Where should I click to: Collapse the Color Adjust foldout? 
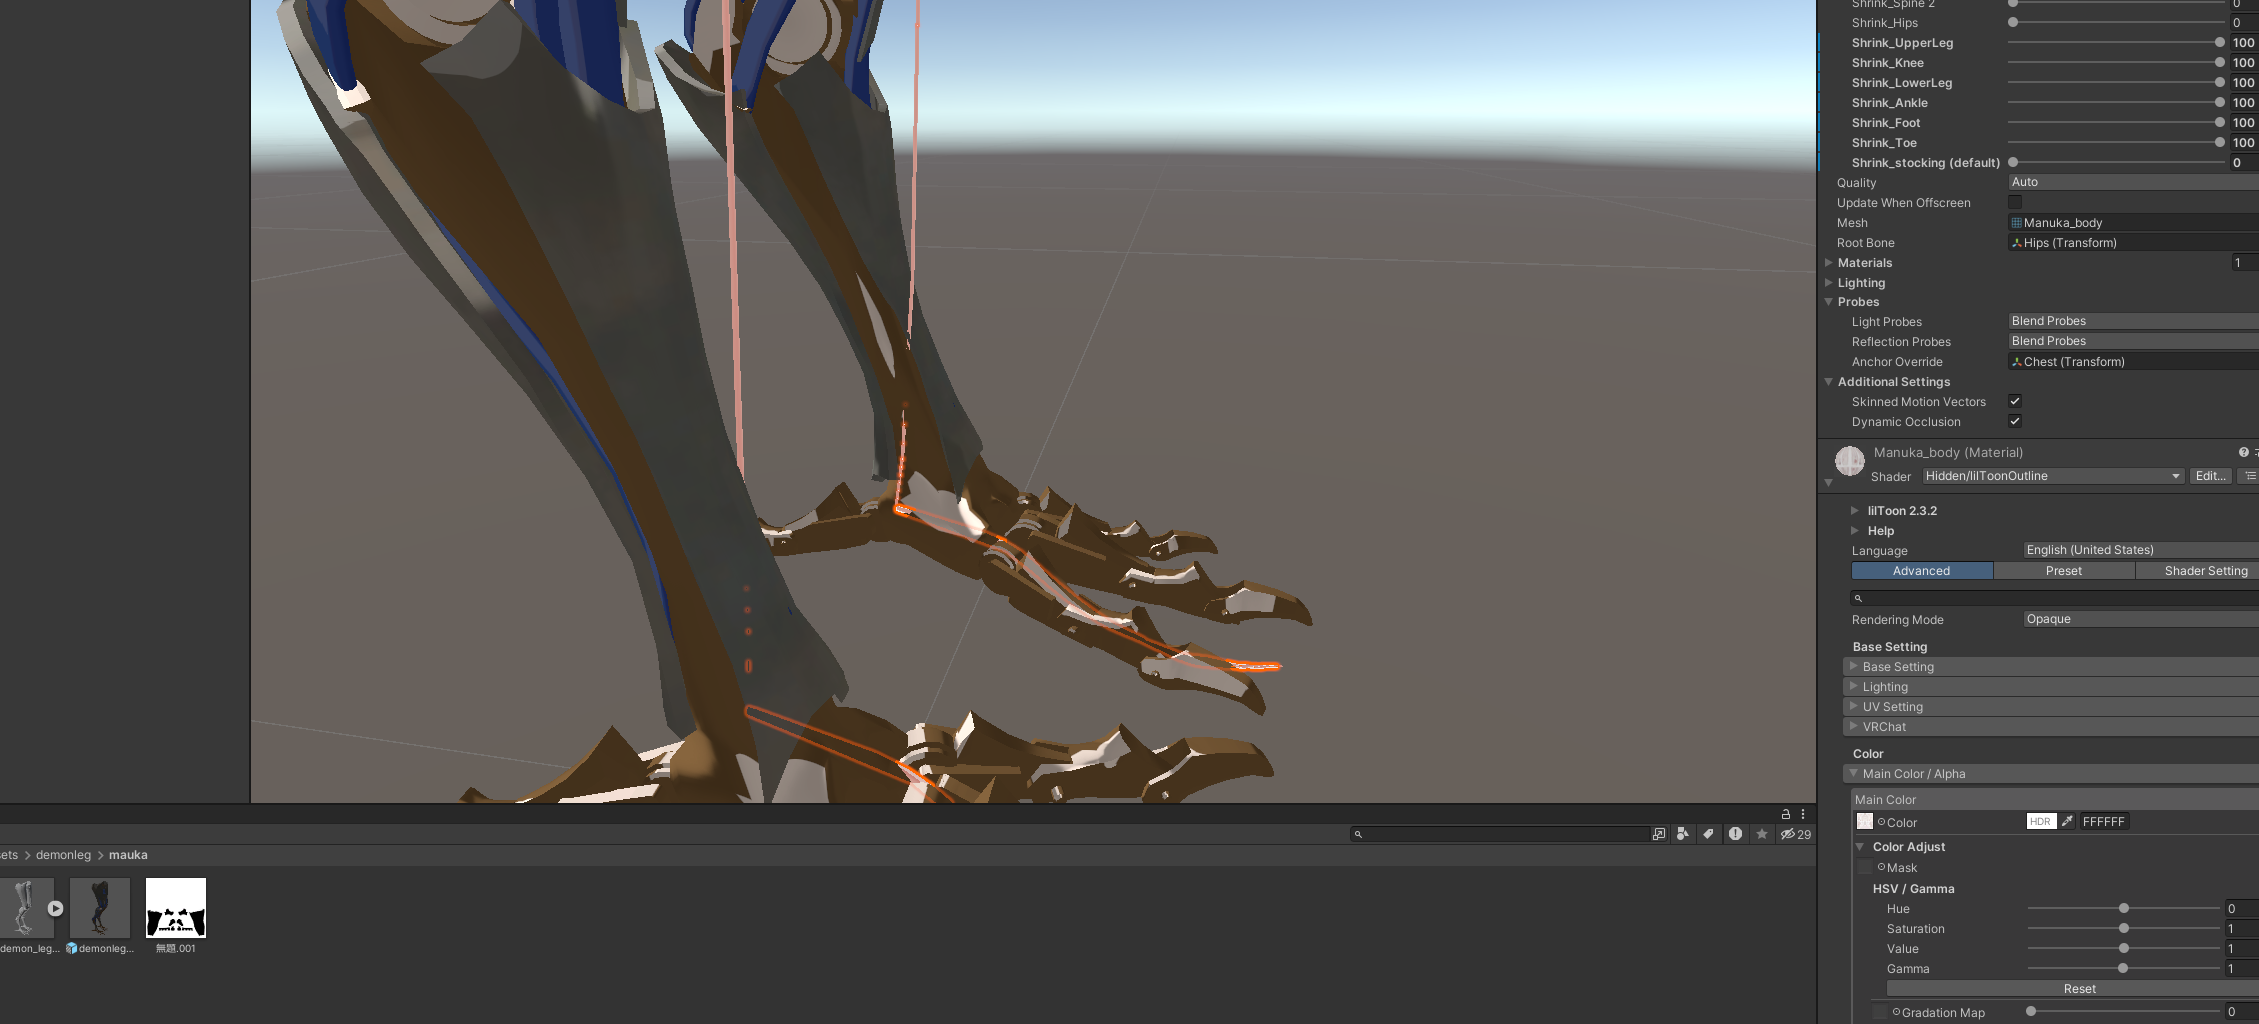pos(1860,846)
